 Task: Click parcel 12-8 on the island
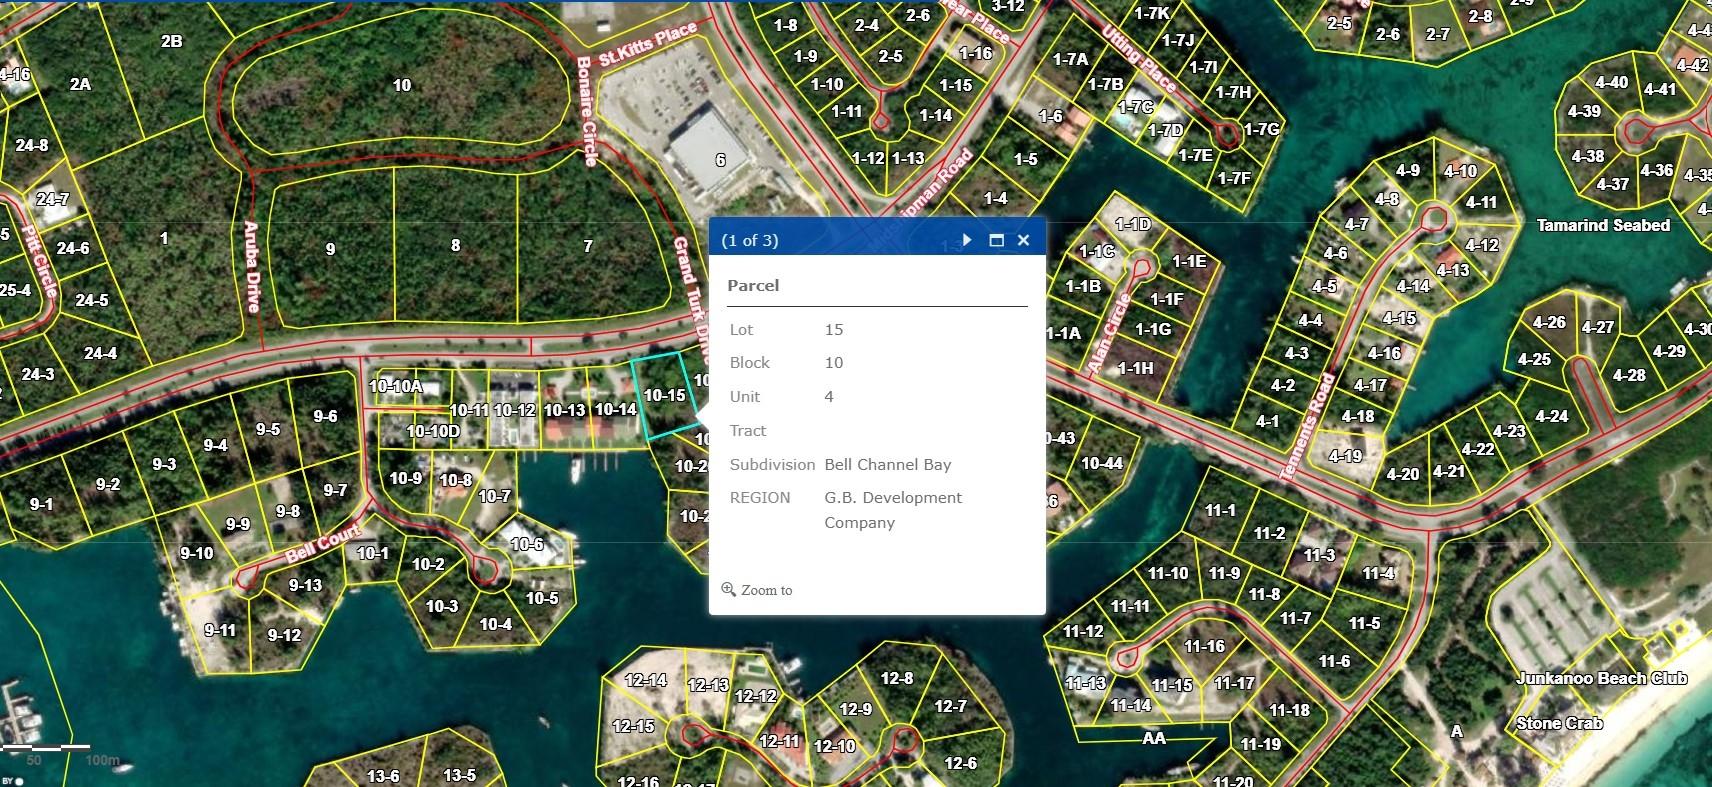896,678
